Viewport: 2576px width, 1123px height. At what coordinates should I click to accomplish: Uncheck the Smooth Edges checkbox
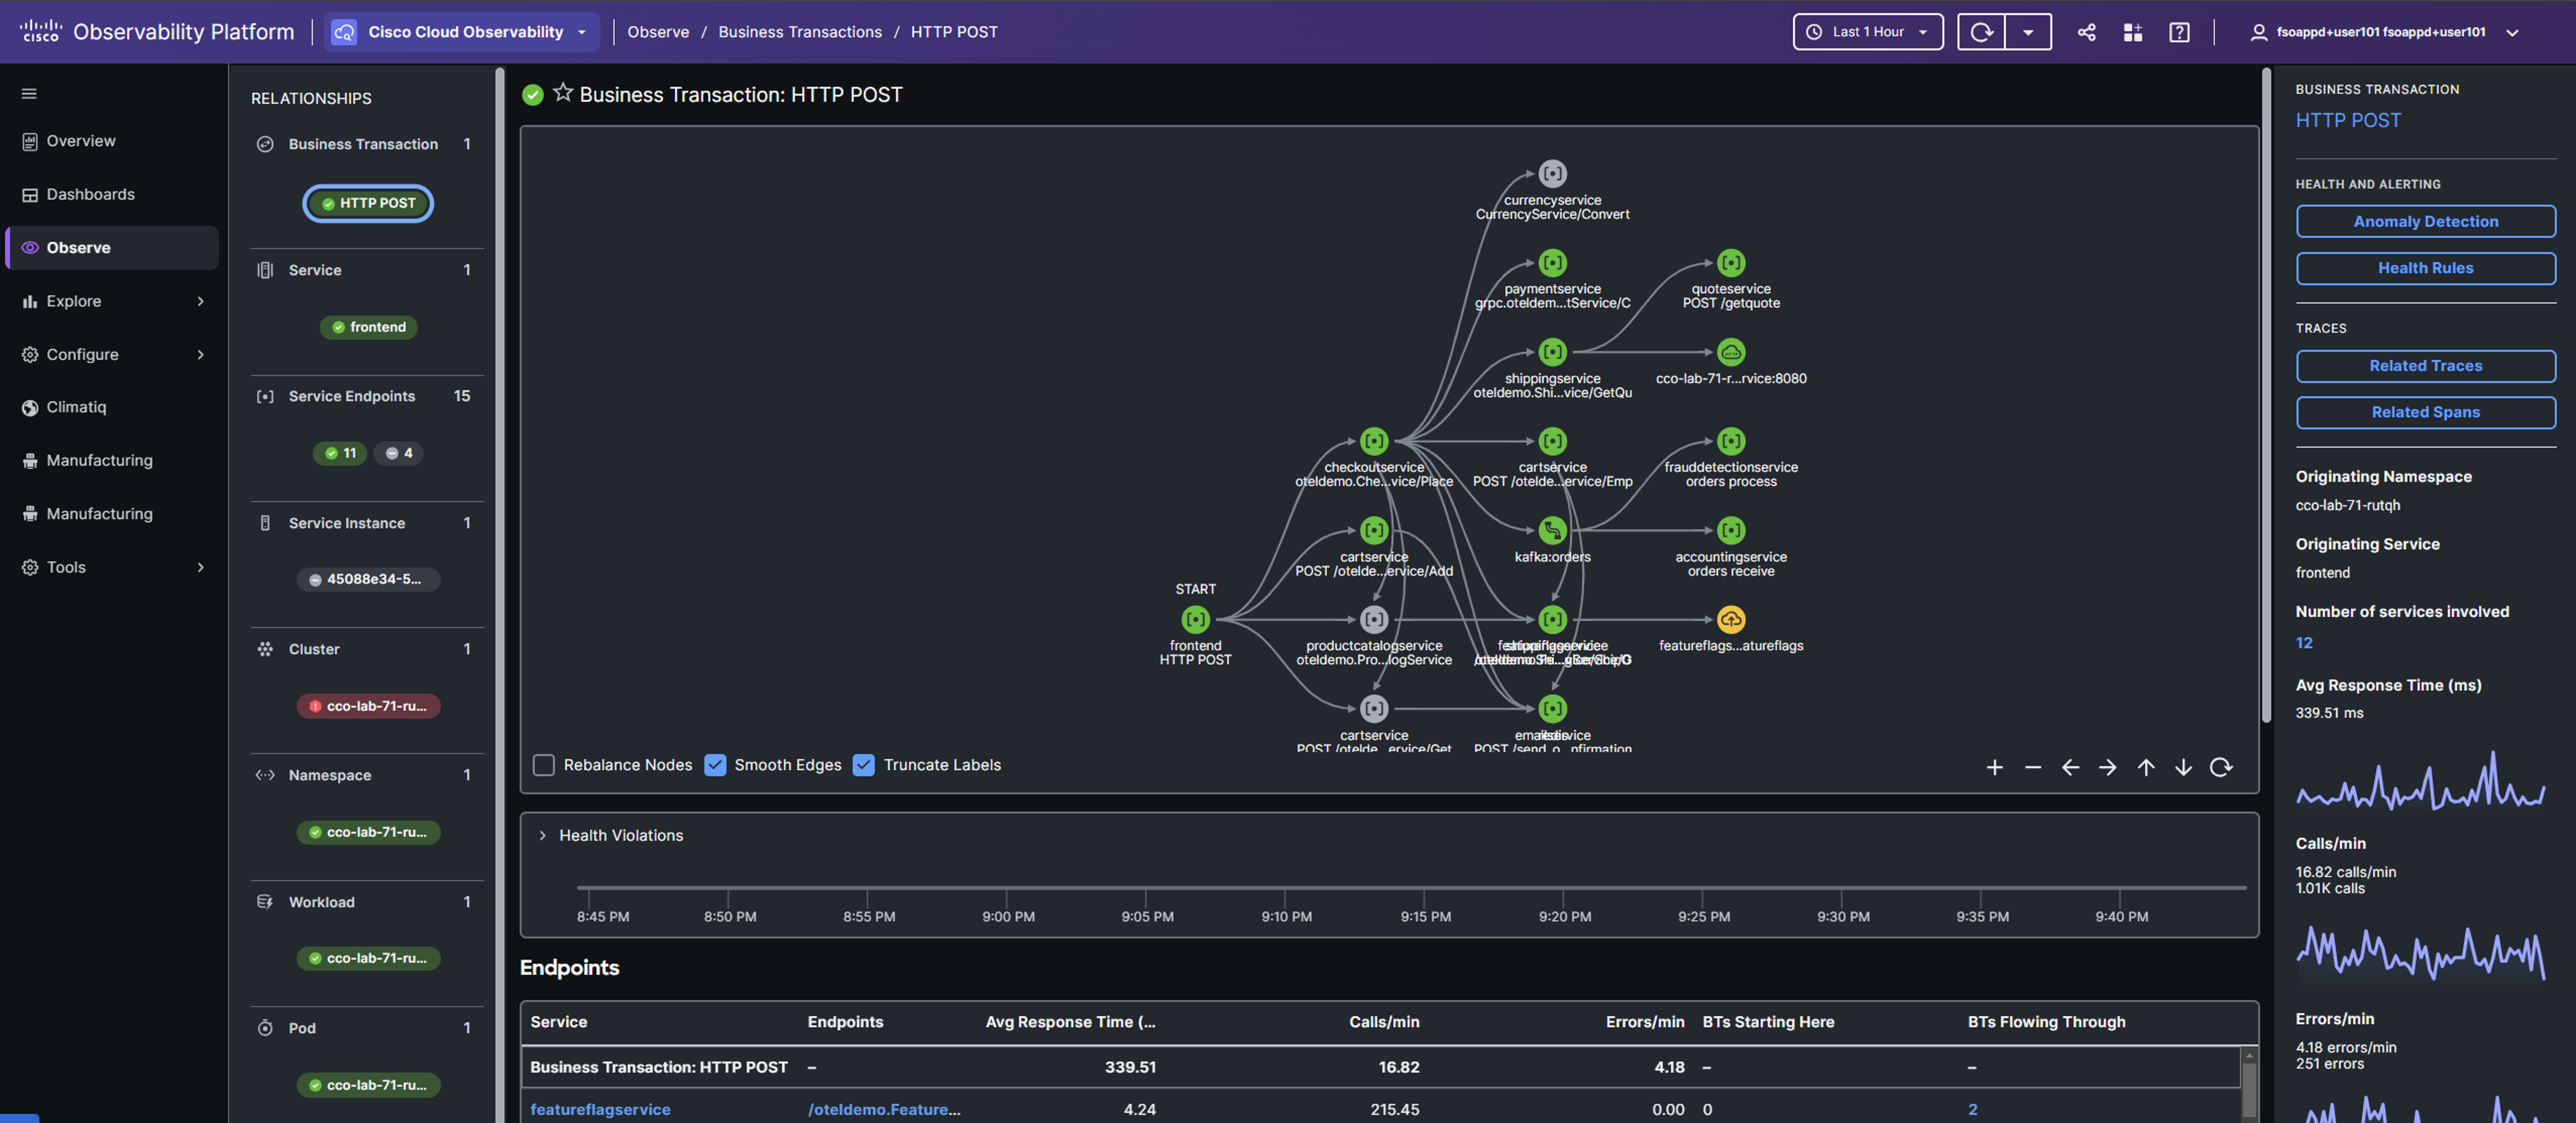[715, 765]
